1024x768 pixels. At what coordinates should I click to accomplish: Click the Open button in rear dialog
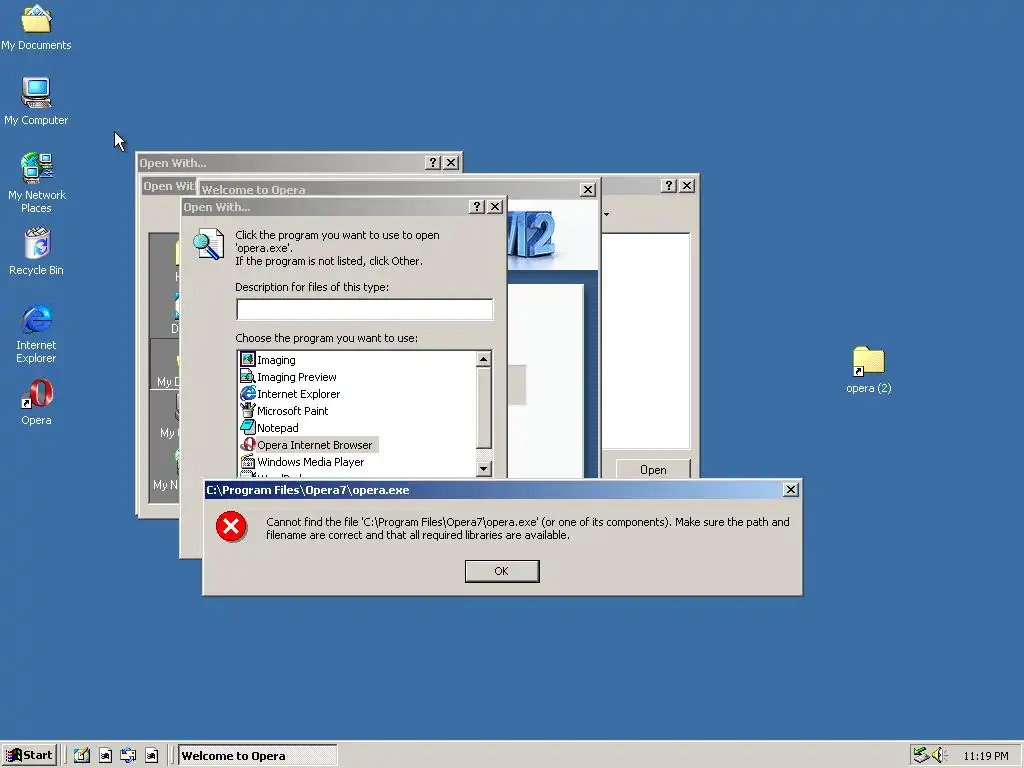tap(653, 469)
